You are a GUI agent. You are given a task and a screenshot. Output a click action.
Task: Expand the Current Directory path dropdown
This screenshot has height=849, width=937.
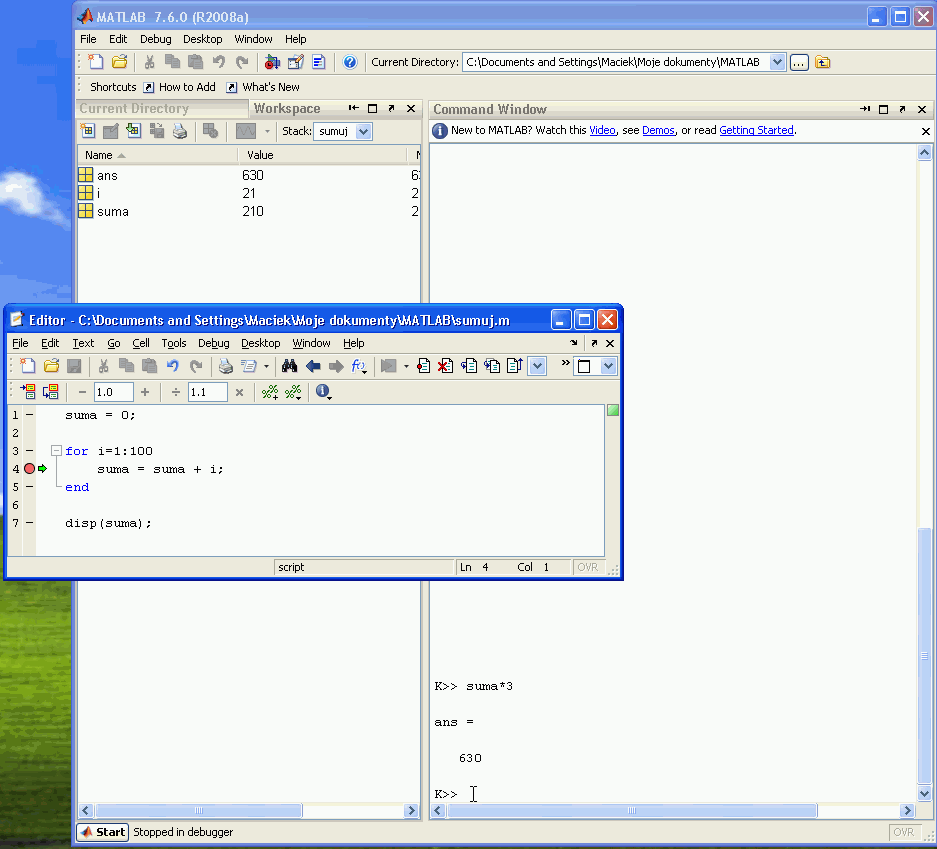pyautogui.click(x=778, y=62)
